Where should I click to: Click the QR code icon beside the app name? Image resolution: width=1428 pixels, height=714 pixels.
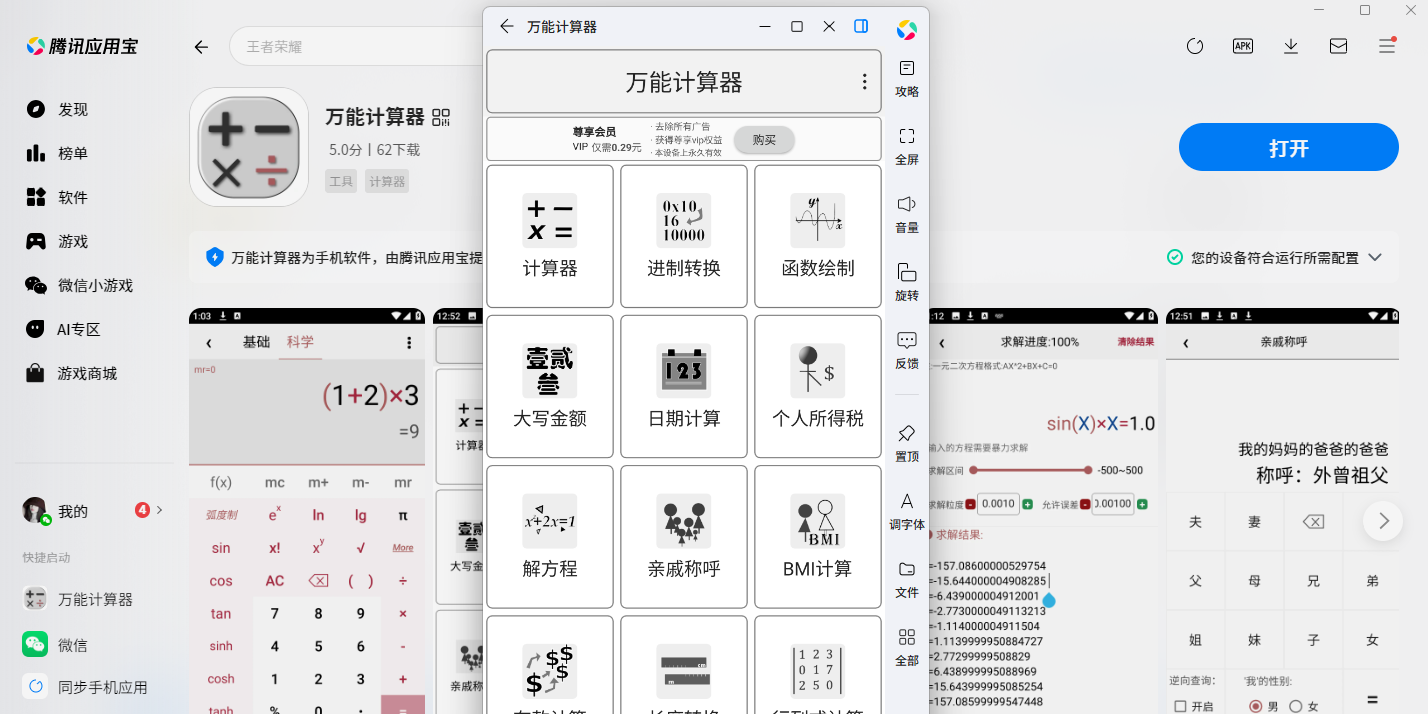pos(442,117)
